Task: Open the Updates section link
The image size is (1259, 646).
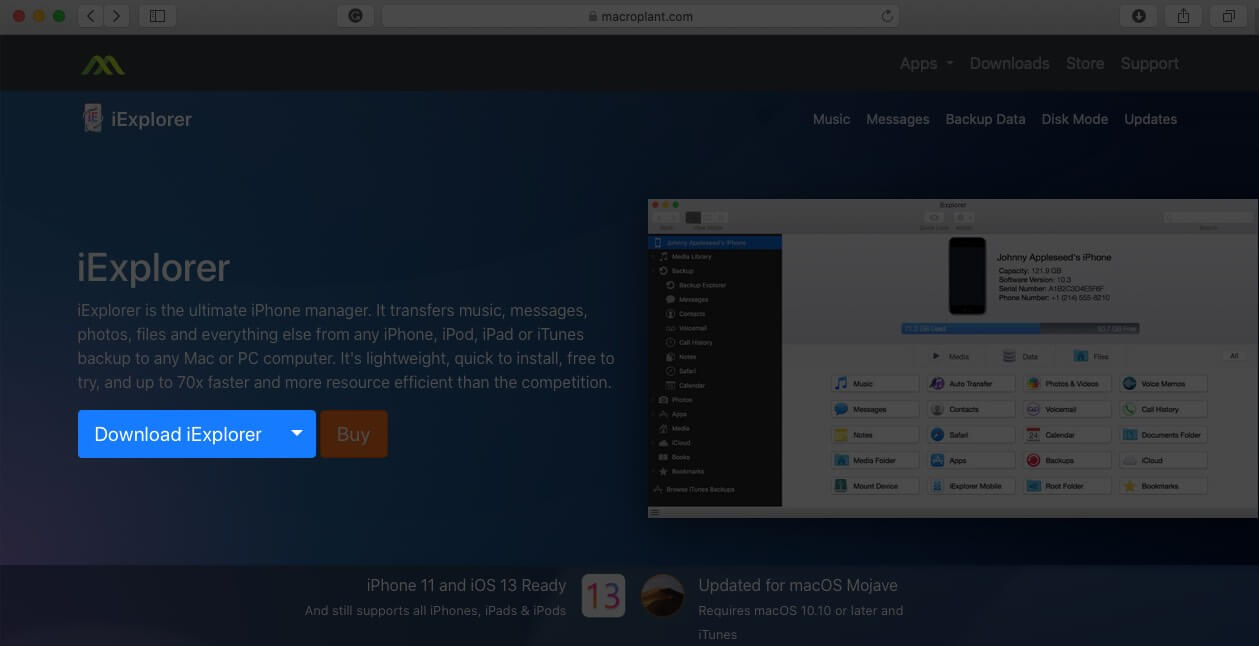Action: click(x=1150, y=119)
